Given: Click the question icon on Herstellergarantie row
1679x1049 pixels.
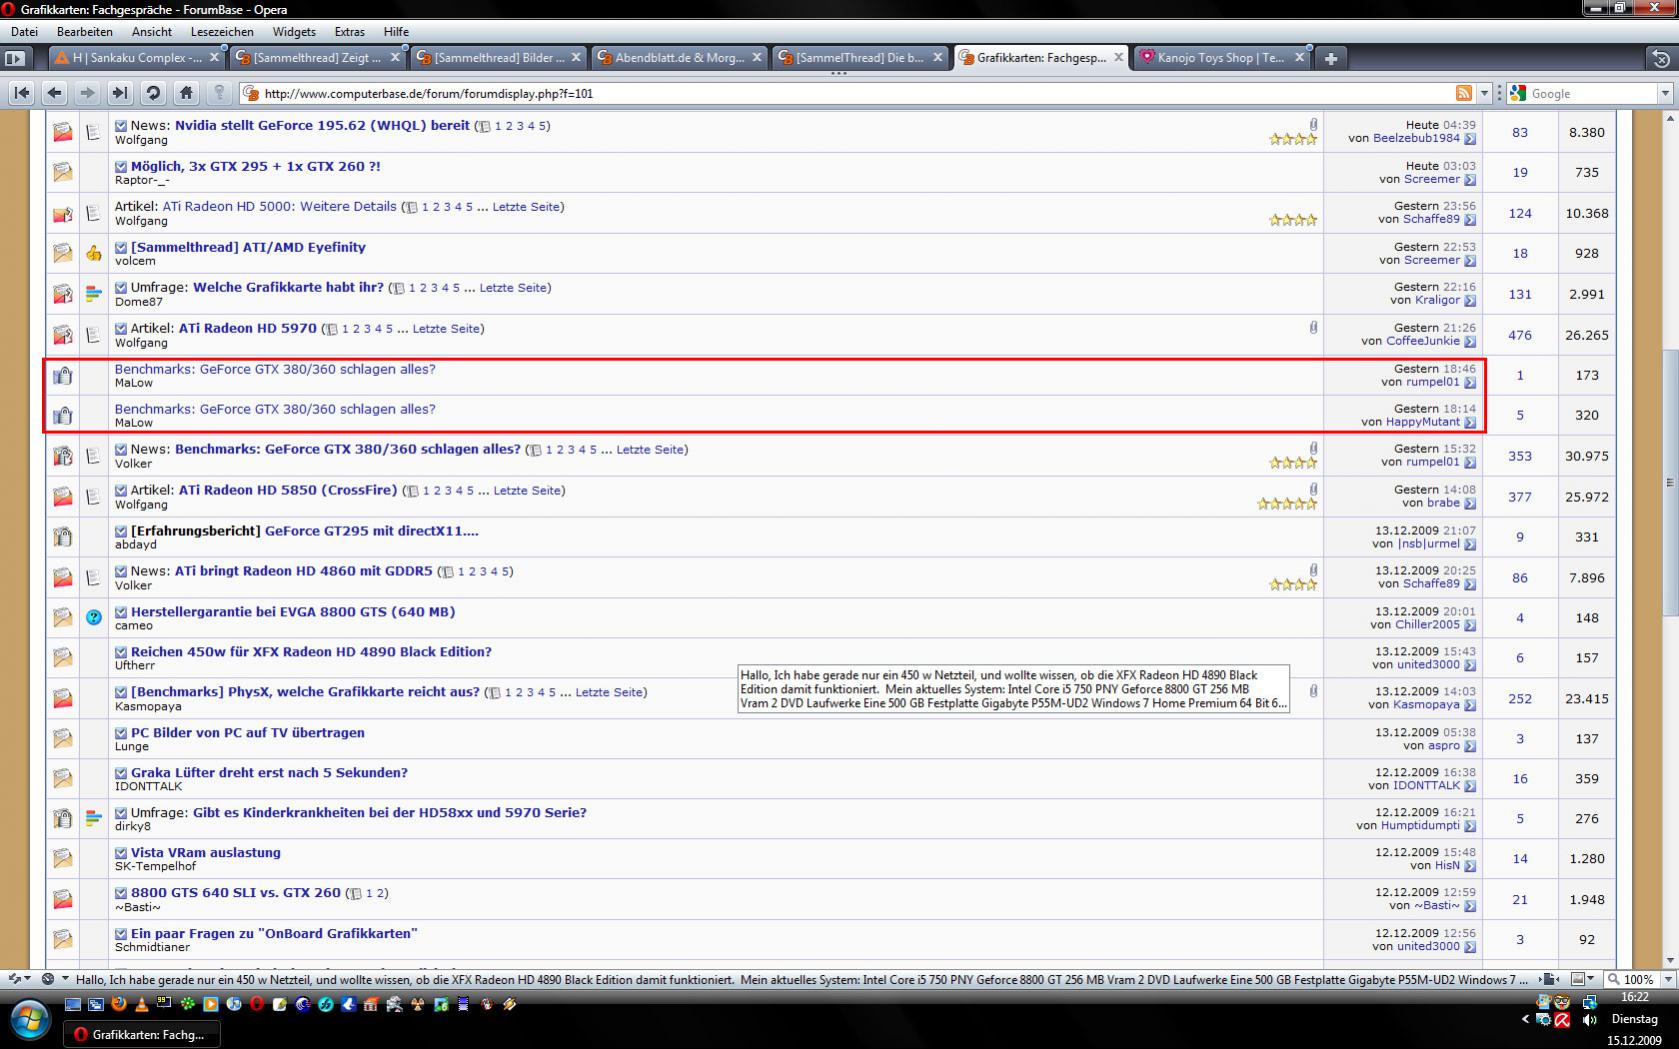Looking at the screenshot, I should [x=94, y=617].
